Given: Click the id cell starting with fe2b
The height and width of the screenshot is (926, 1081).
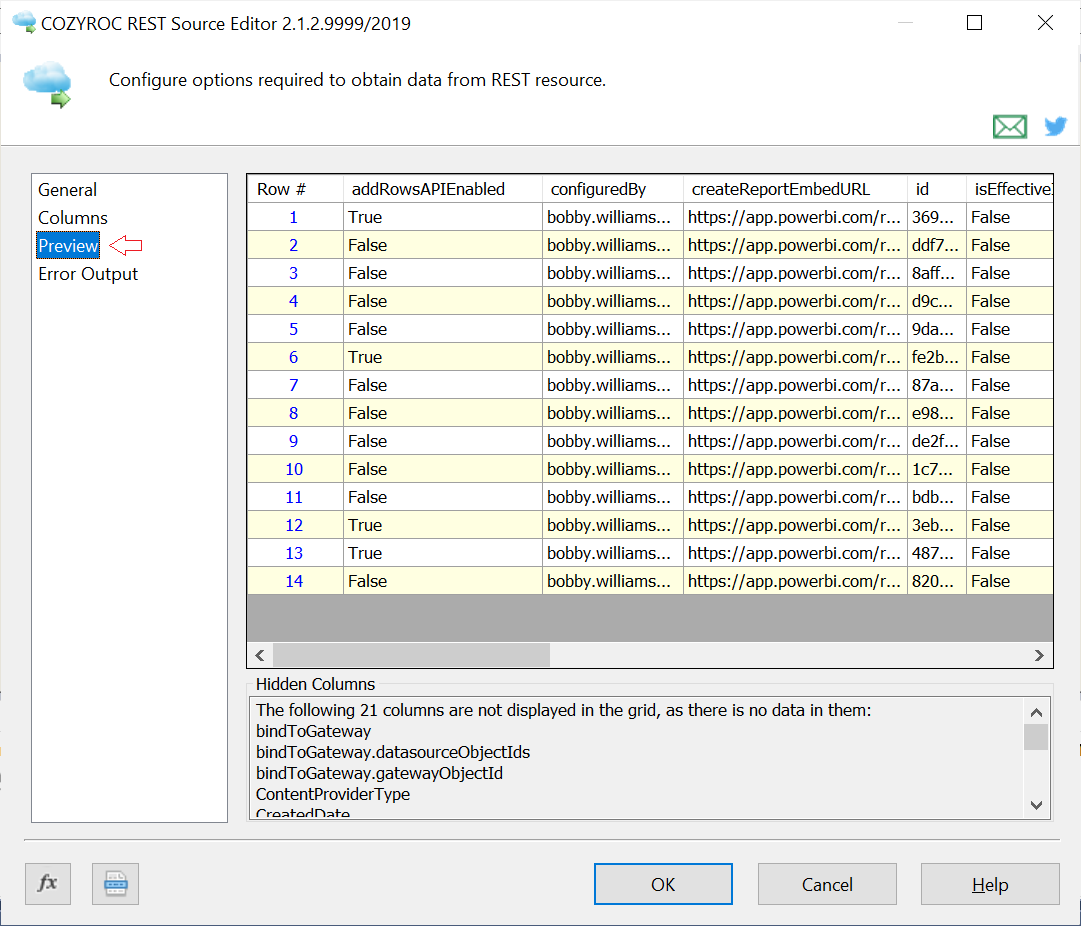Looking at the screenshot, I should click(x=936, y=357).
